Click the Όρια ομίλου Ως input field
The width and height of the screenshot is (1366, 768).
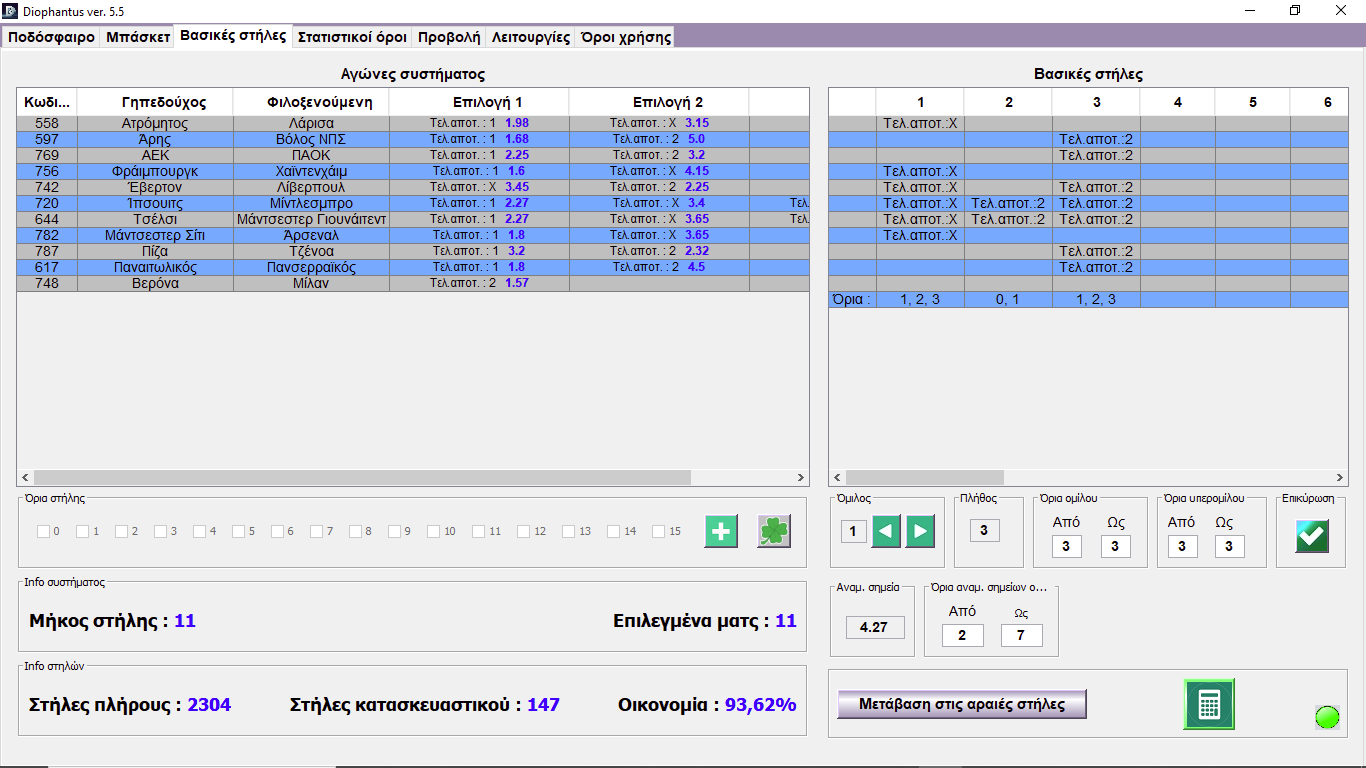coord(1115,546)
